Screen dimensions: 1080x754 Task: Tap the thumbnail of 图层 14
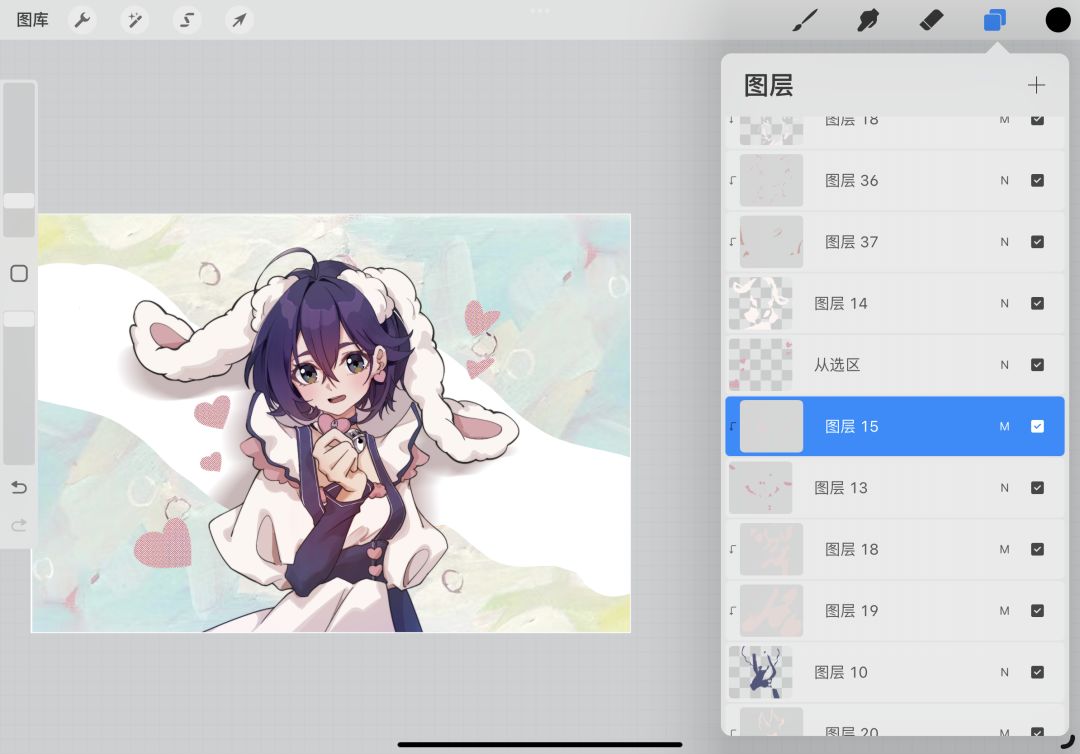click(760, 303)
